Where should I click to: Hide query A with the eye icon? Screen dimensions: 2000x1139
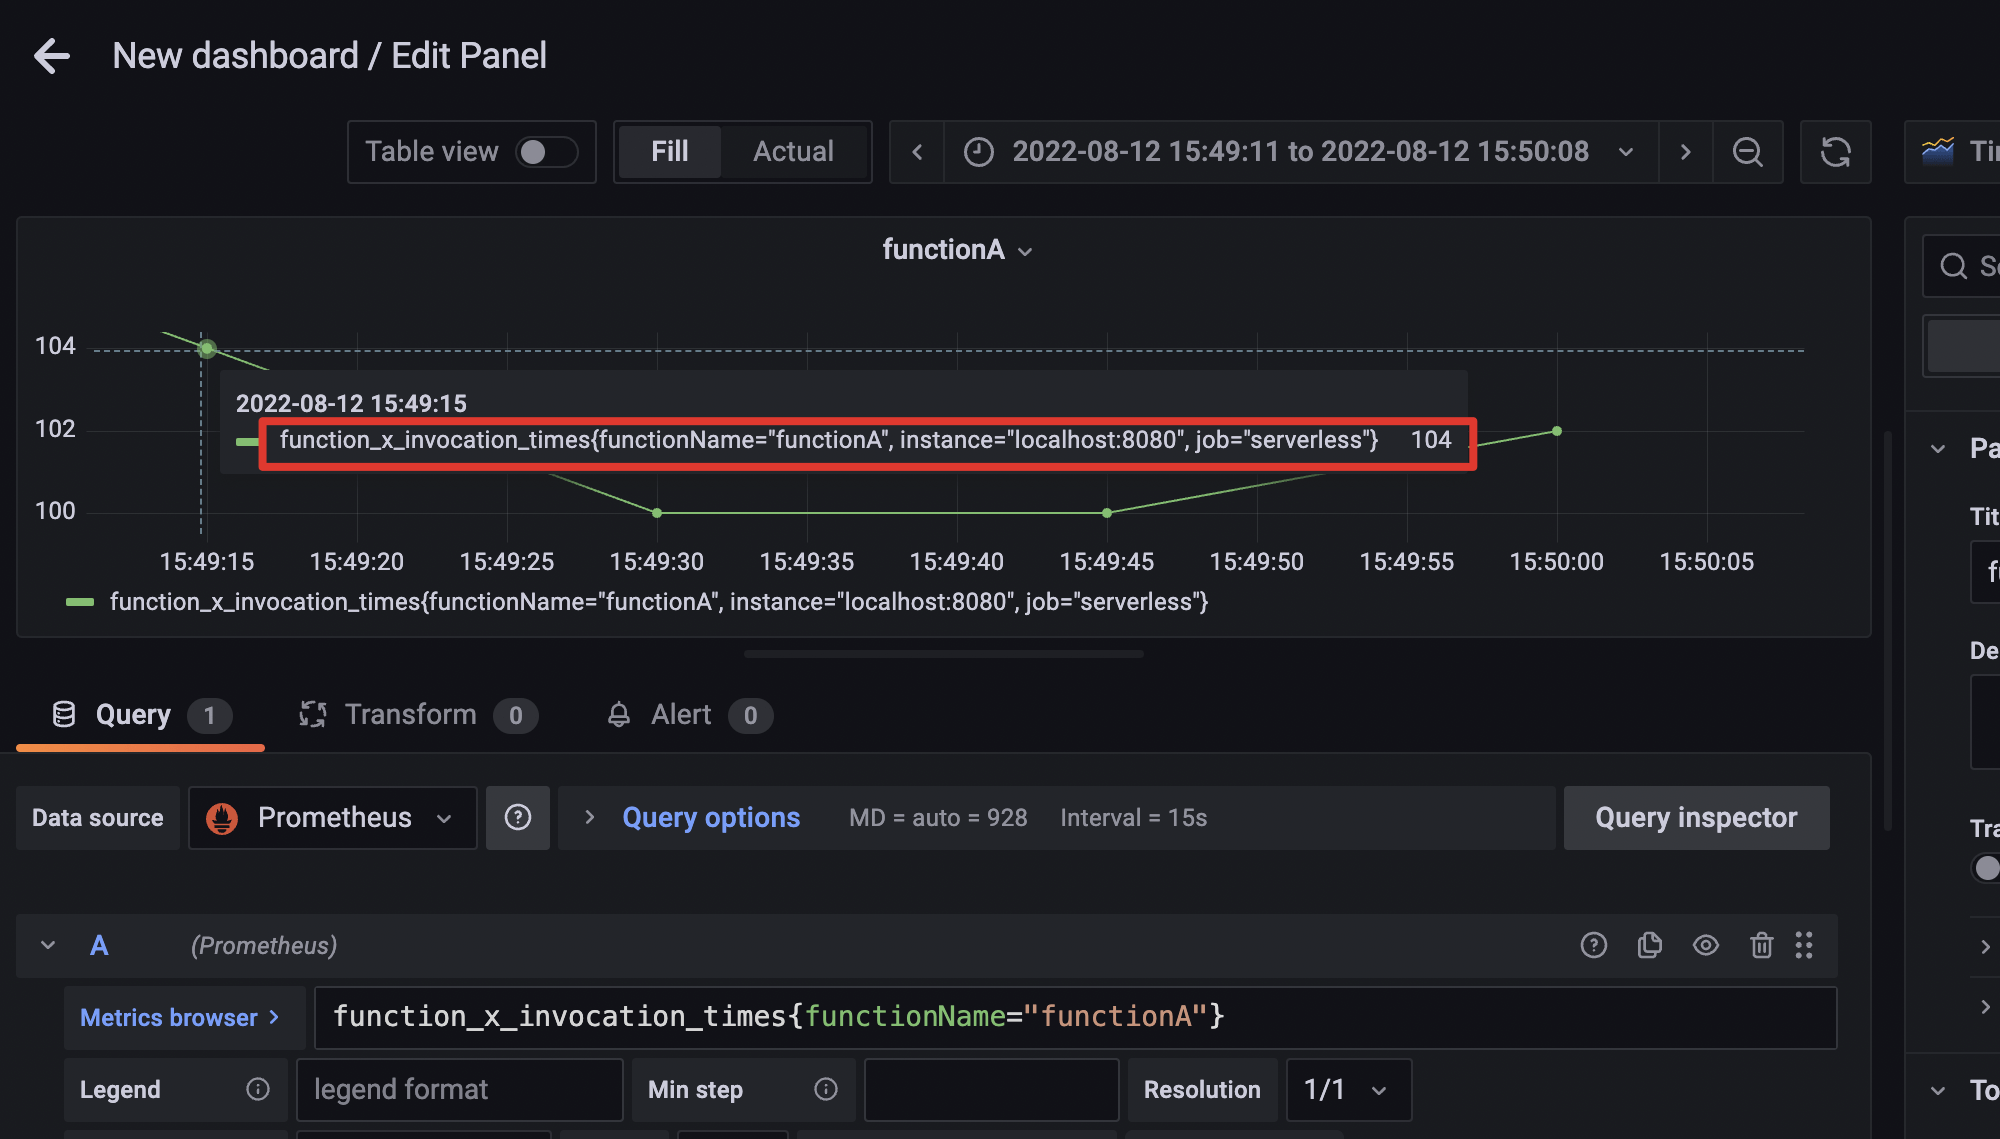click(1705, 945)
